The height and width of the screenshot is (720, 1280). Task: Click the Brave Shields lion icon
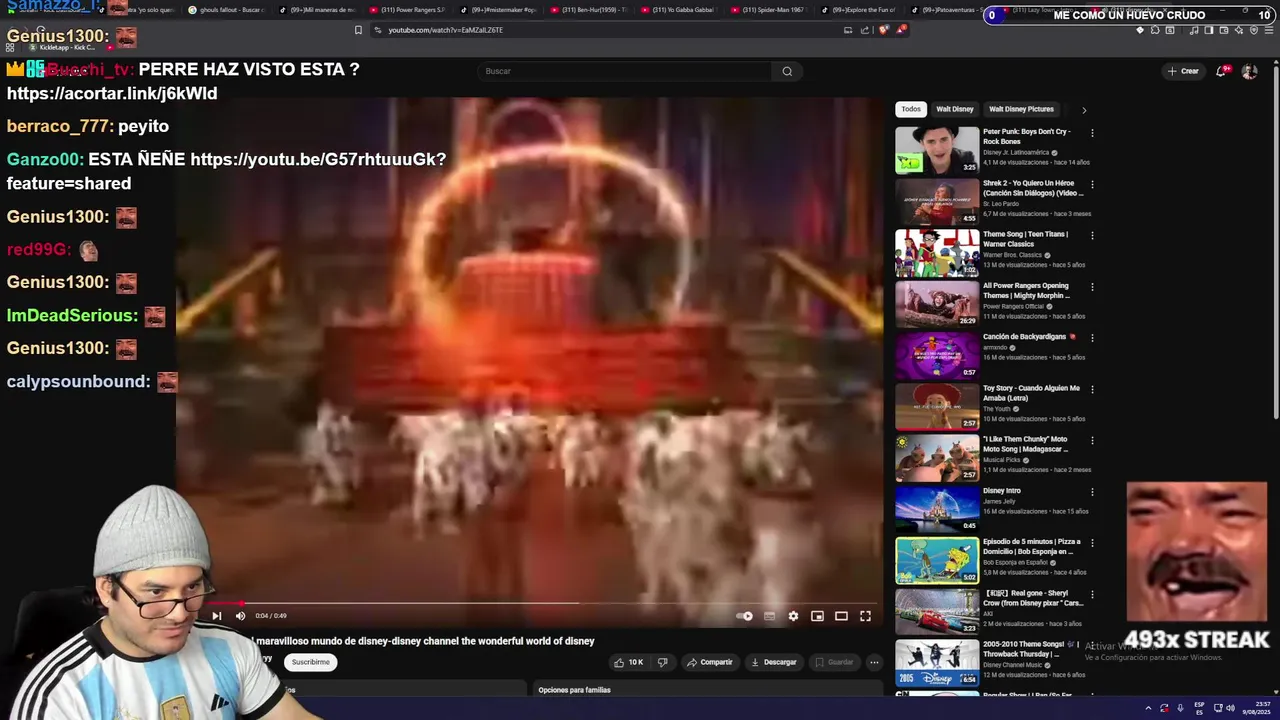pos(883,30)
